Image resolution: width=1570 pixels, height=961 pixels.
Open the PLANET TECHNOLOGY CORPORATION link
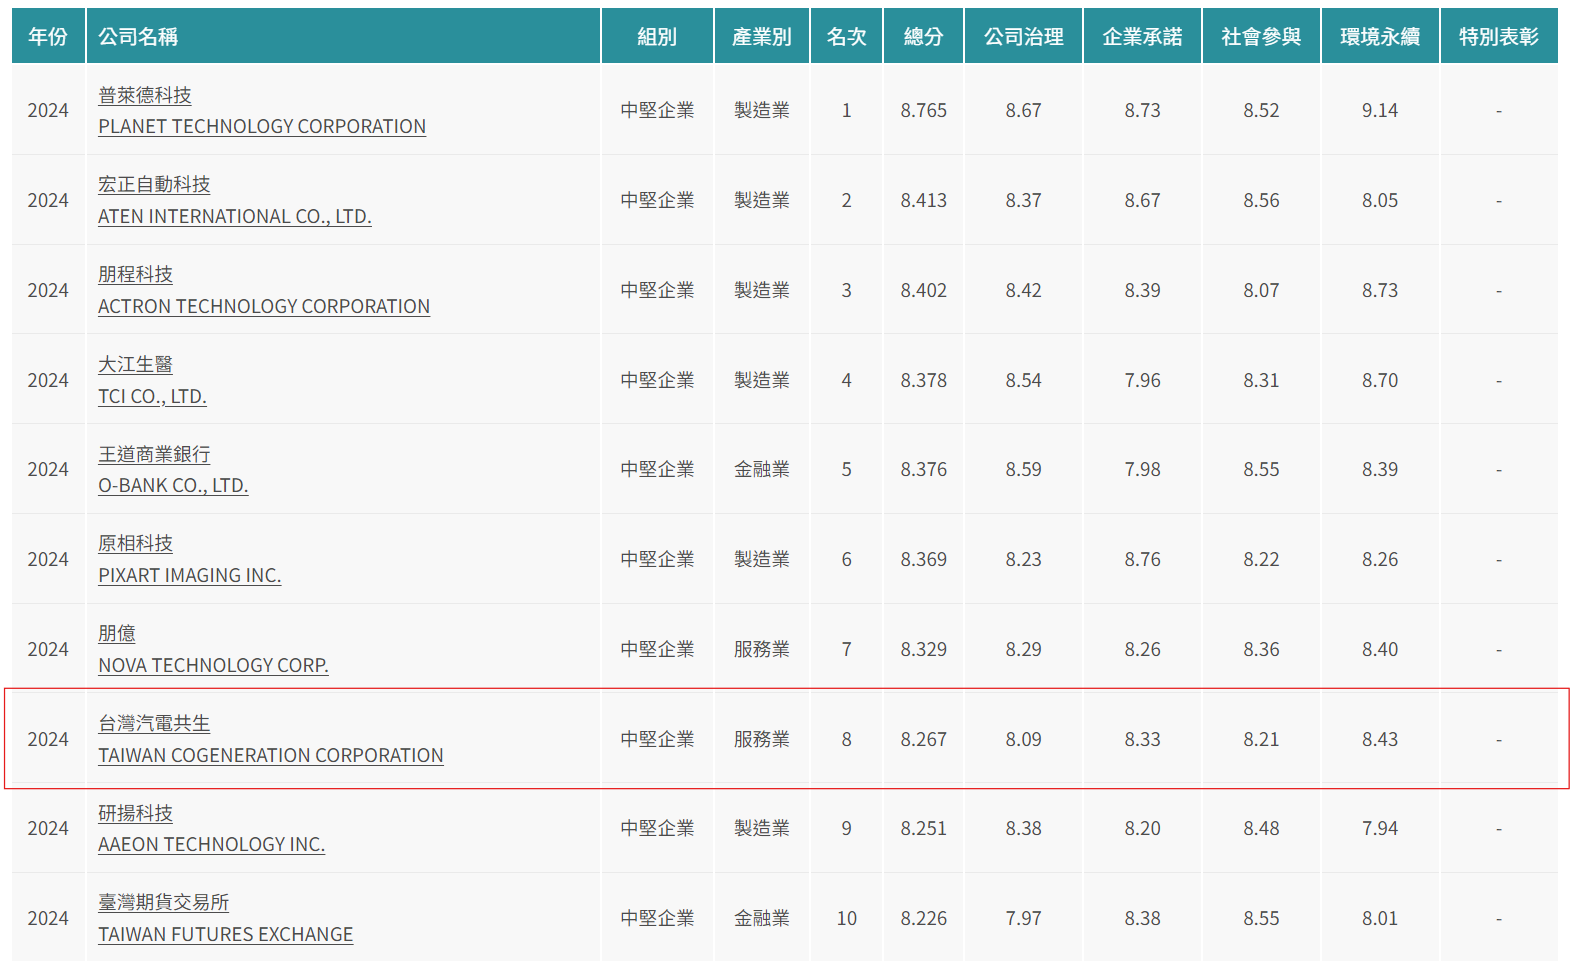[261, 126]
